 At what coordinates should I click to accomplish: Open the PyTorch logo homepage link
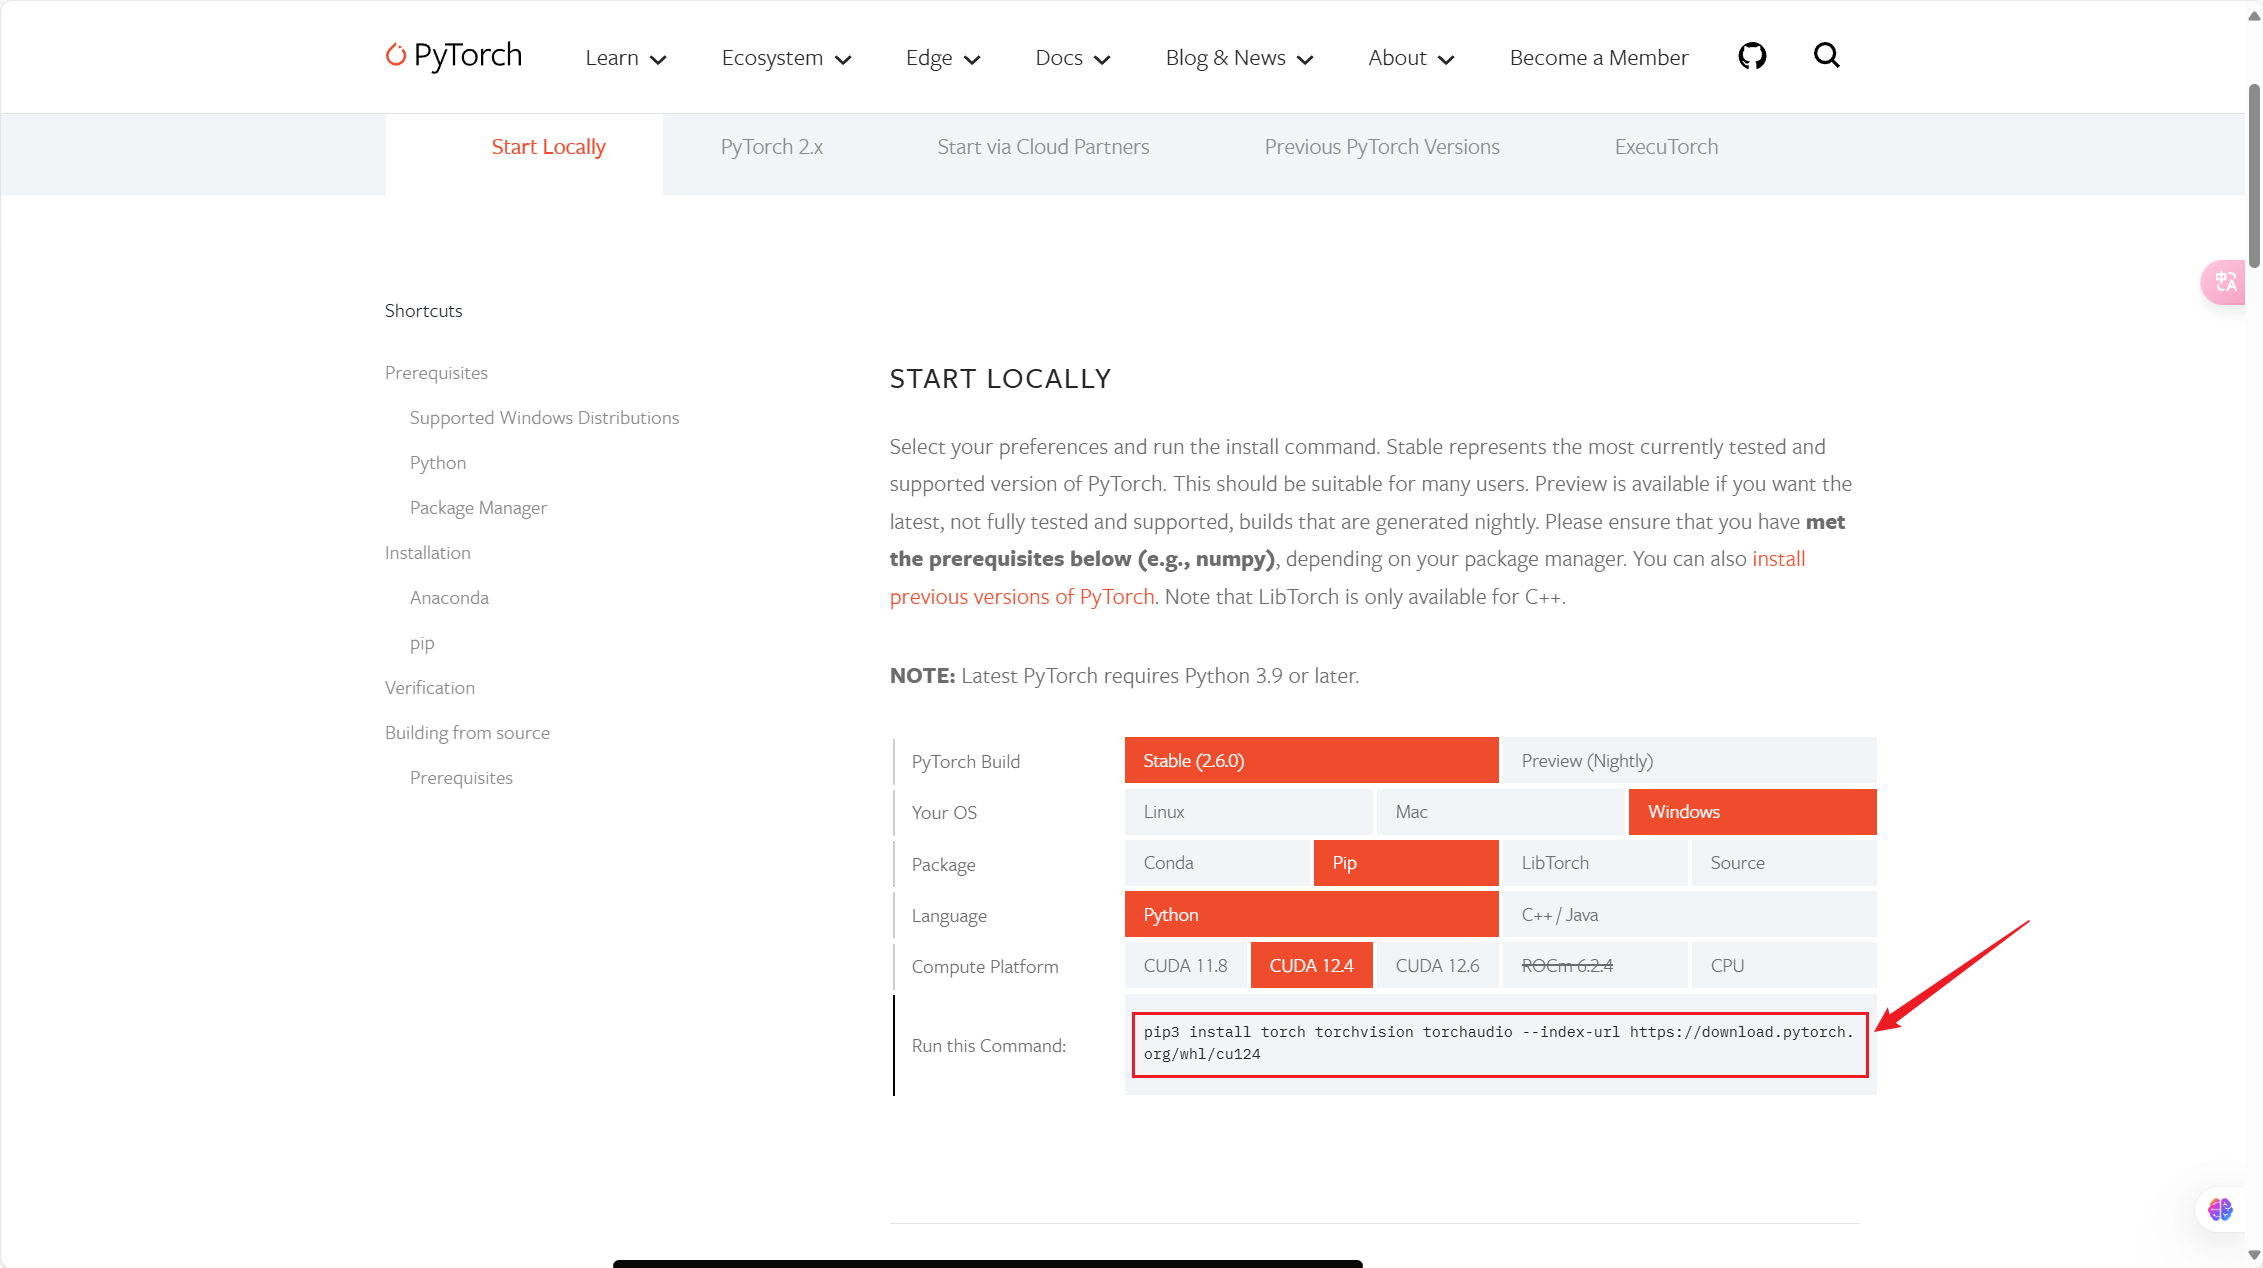pyautogui.click(x=454, y=56)
